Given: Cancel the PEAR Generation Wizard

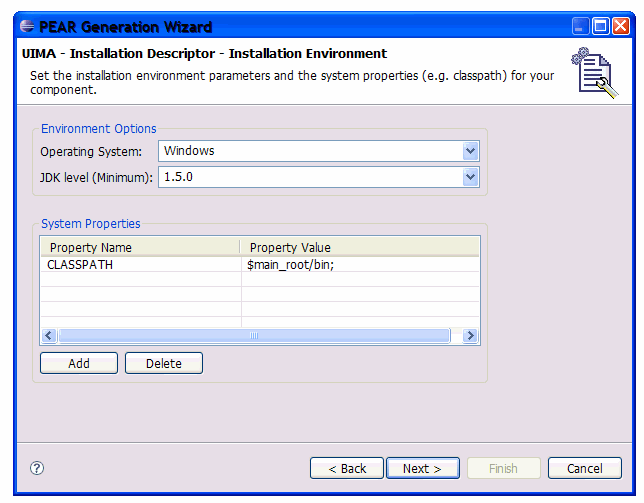Looking at the screenshot, I should click(x=584, y=468).
